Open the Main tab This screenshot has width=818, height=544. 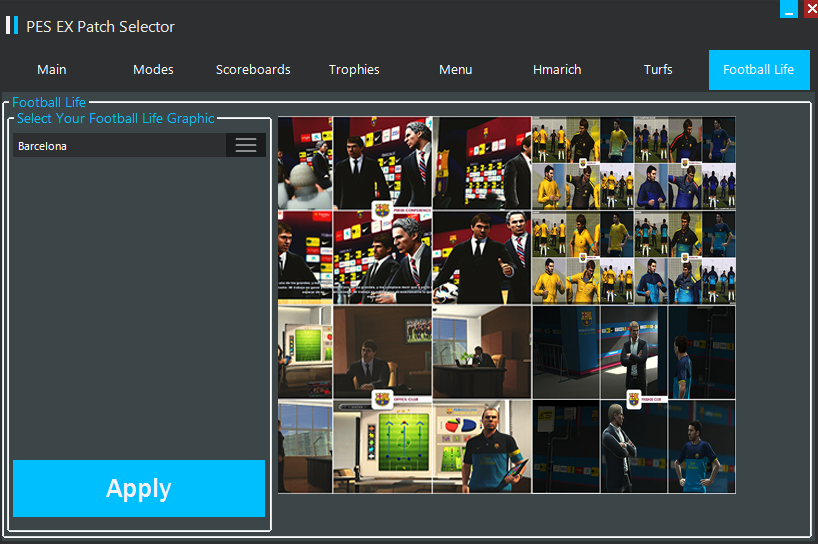(52, 70)
